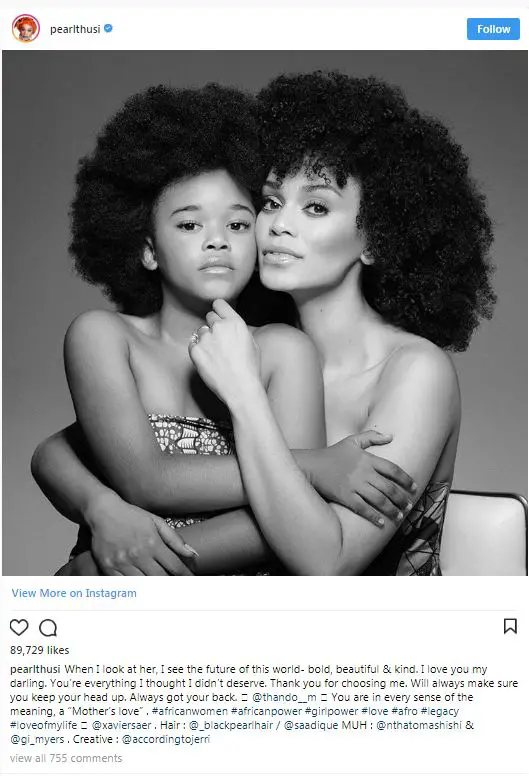Click the verified badge next to pearlthusi
Viewport: 529px width, 776px height.
pyautogui.click(x=108, y=29)
